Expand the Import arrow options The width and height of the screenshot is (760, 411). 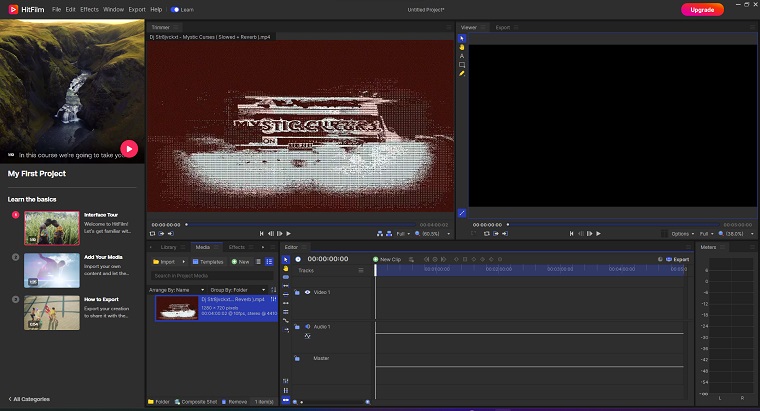tap(184, 262)
